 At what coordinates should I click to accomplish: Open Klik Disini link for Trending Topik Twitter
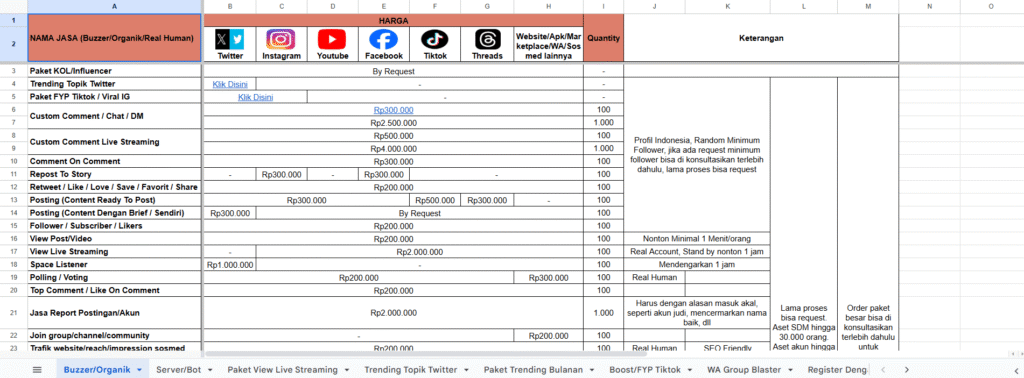pyautogui.click(x=230, y=84)
